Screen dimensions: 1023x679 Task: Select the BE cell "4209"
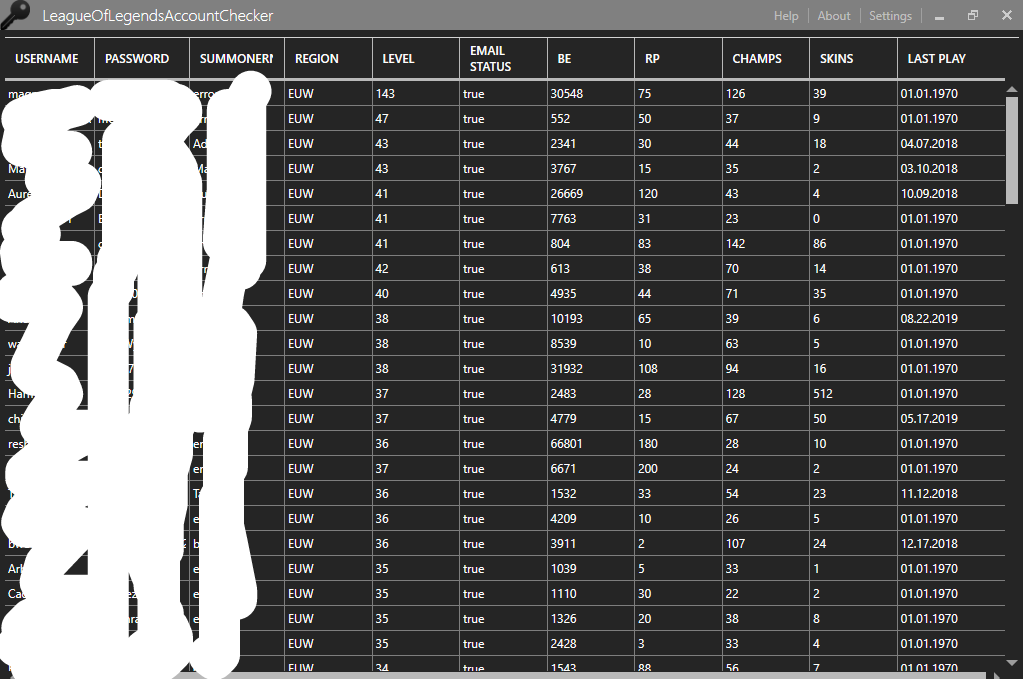pos(591,519)
